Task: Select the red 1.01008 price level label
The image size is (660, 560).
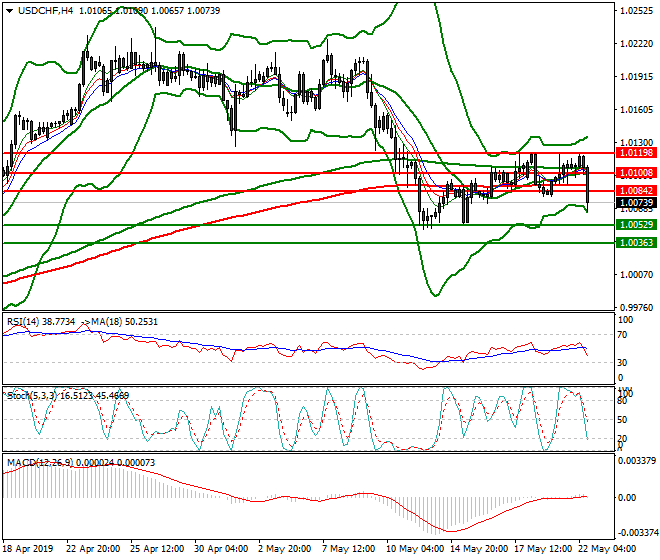Action: [x=637, y=173]
